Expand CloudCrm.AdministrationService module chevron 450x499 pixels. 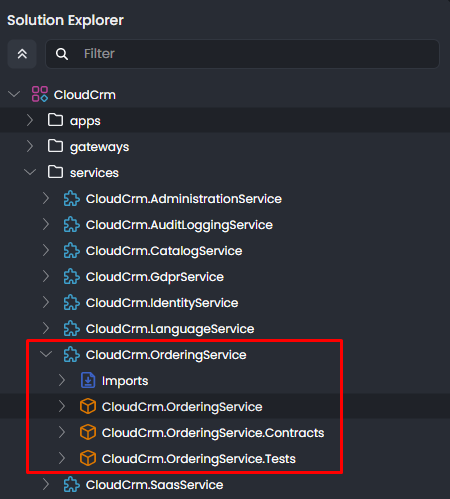pos(46,198)
